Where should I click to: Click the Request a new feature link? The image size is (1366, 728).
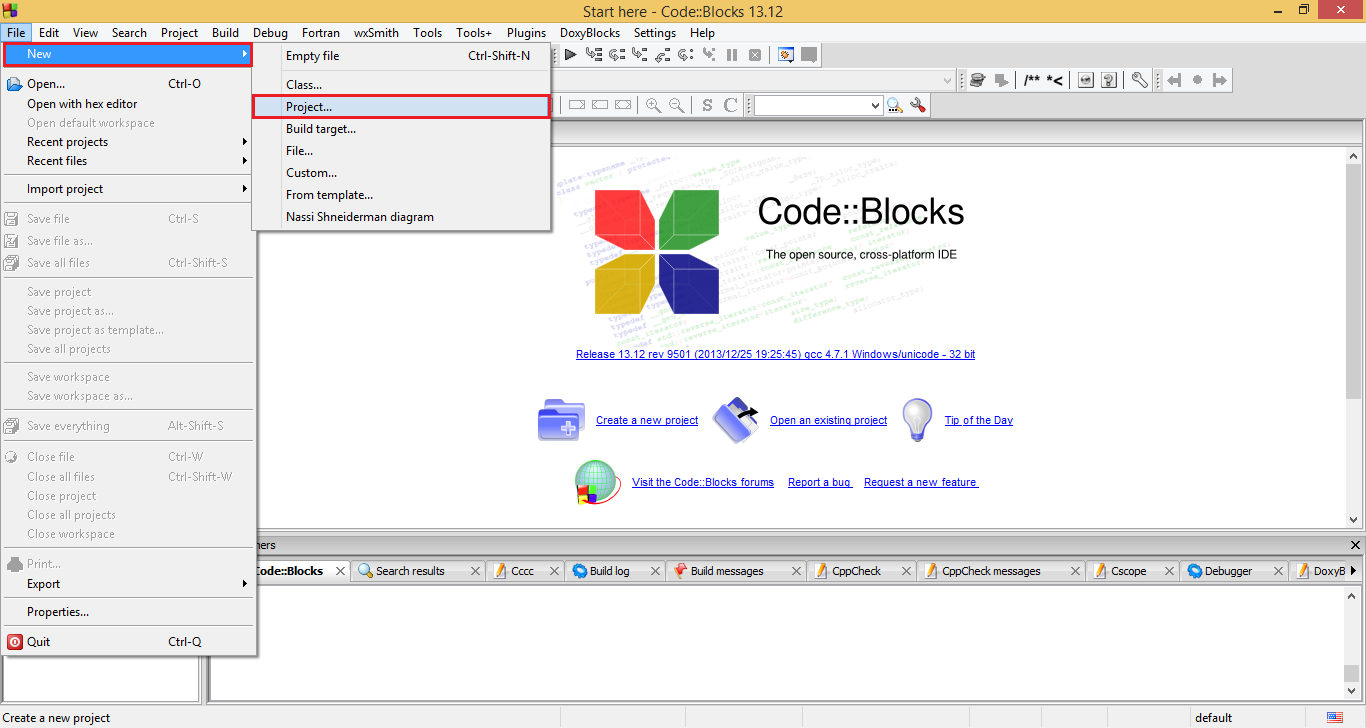click(x=921, y=482)
